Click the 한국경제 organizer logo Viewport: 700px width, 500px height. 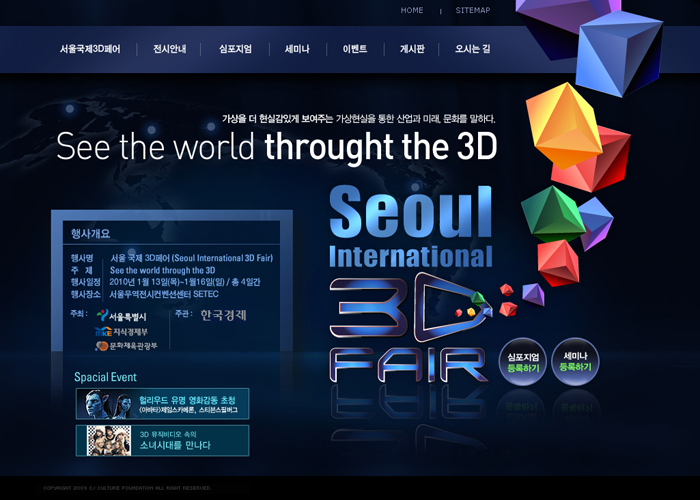pyautogui.click(x=223, y=315)
